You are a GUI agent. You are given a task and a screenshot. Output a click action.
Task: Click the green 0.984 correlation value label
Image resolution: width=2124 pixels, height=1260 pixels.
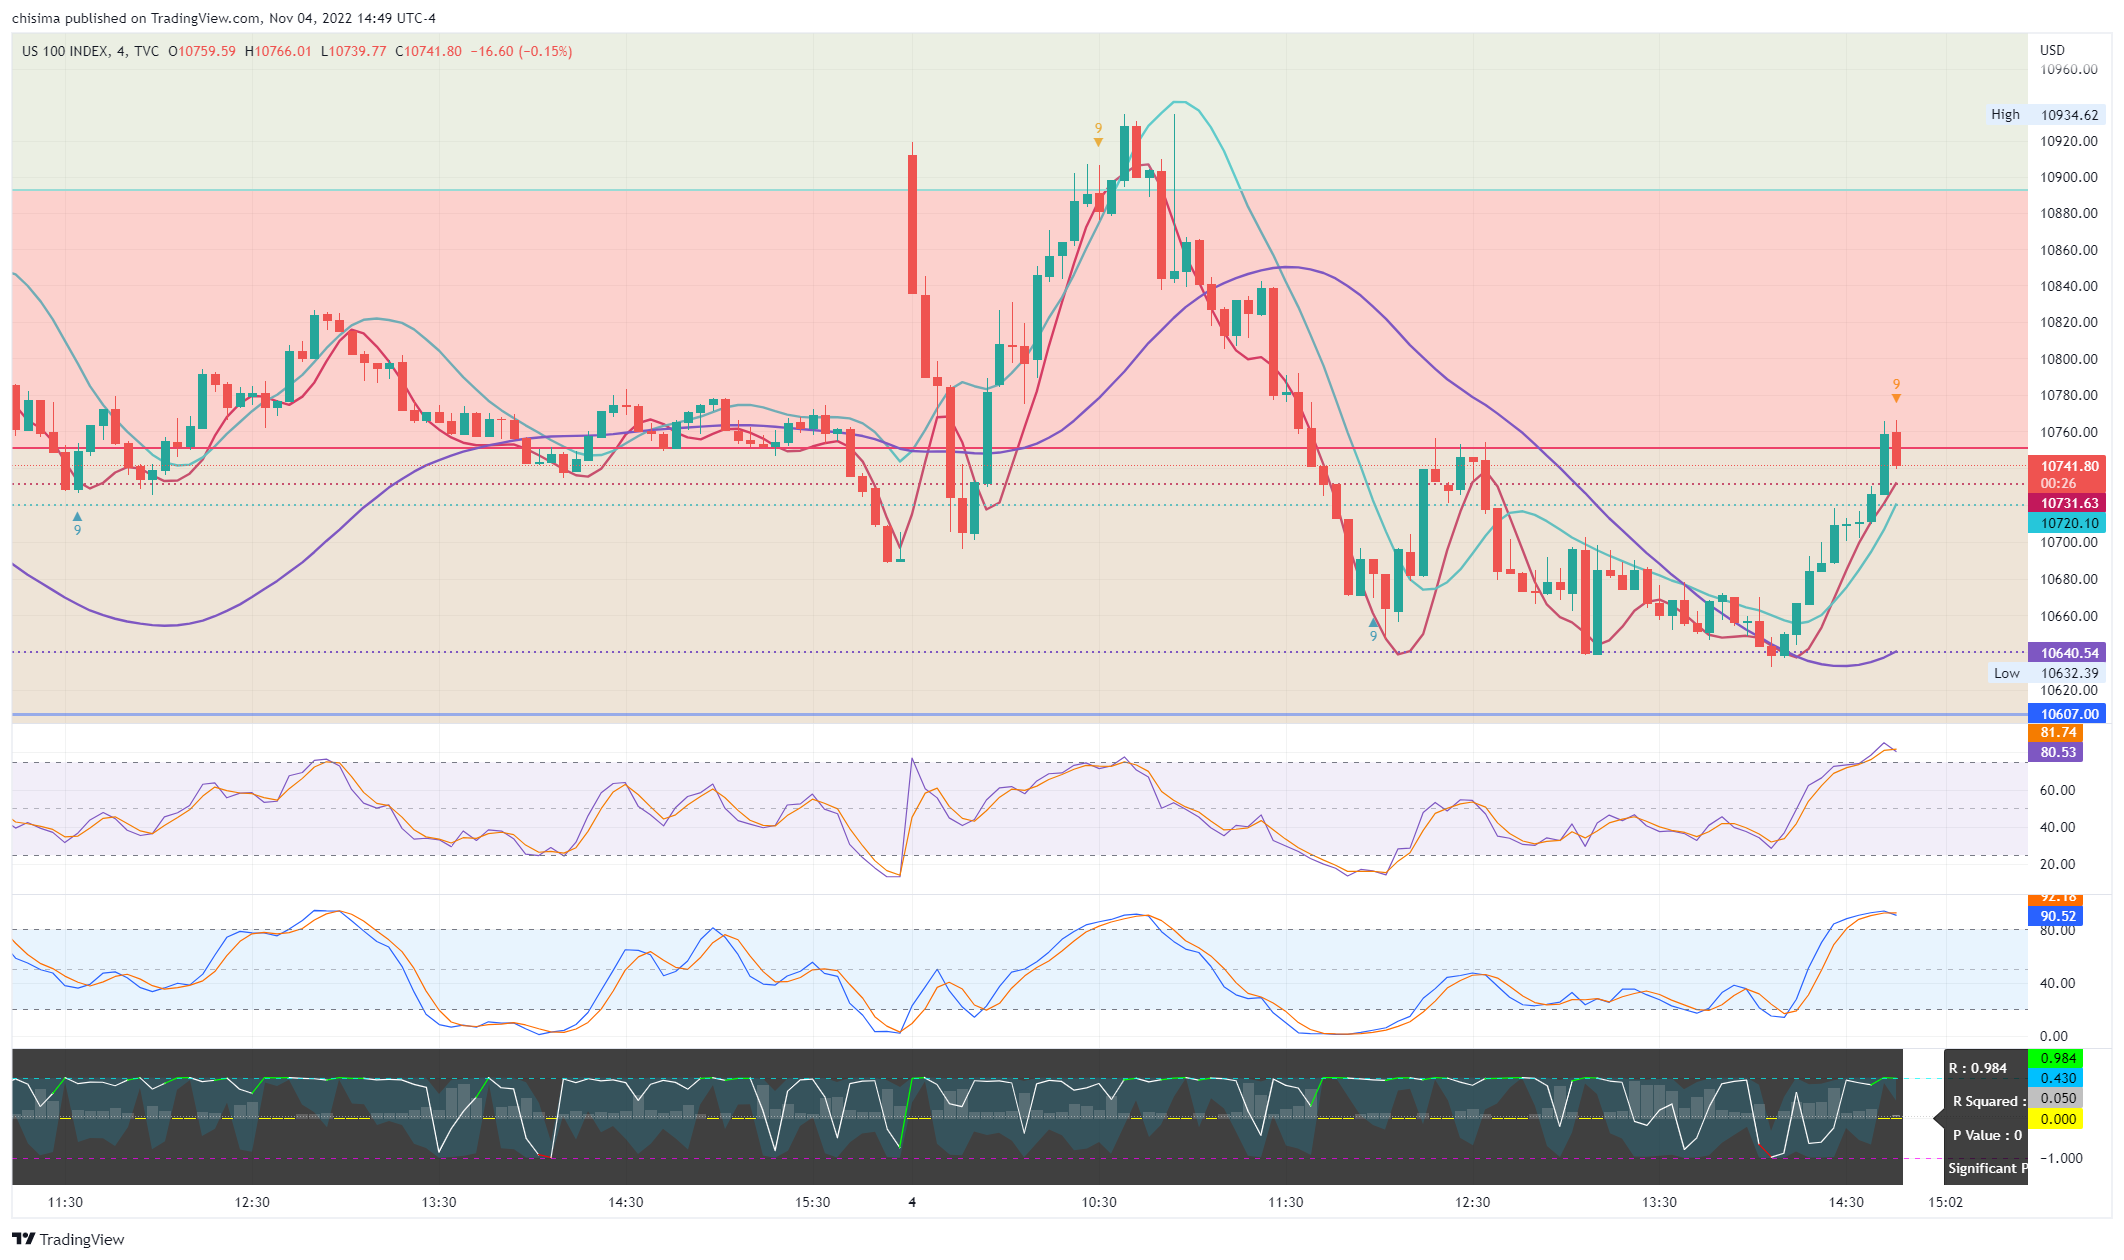click(x=2057, y=1058)
